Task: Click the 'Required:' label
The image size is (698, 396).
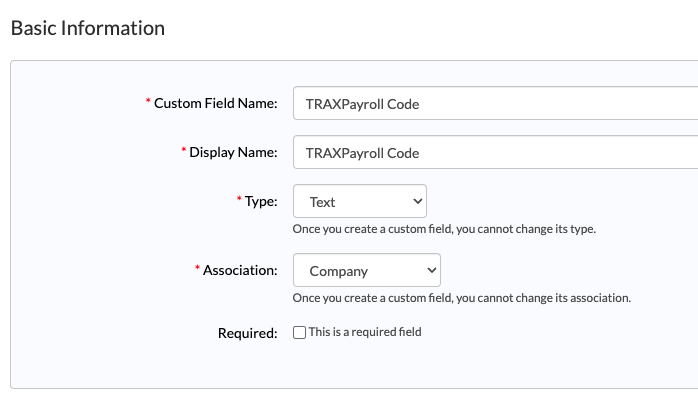Action: (x=248, y=333)
